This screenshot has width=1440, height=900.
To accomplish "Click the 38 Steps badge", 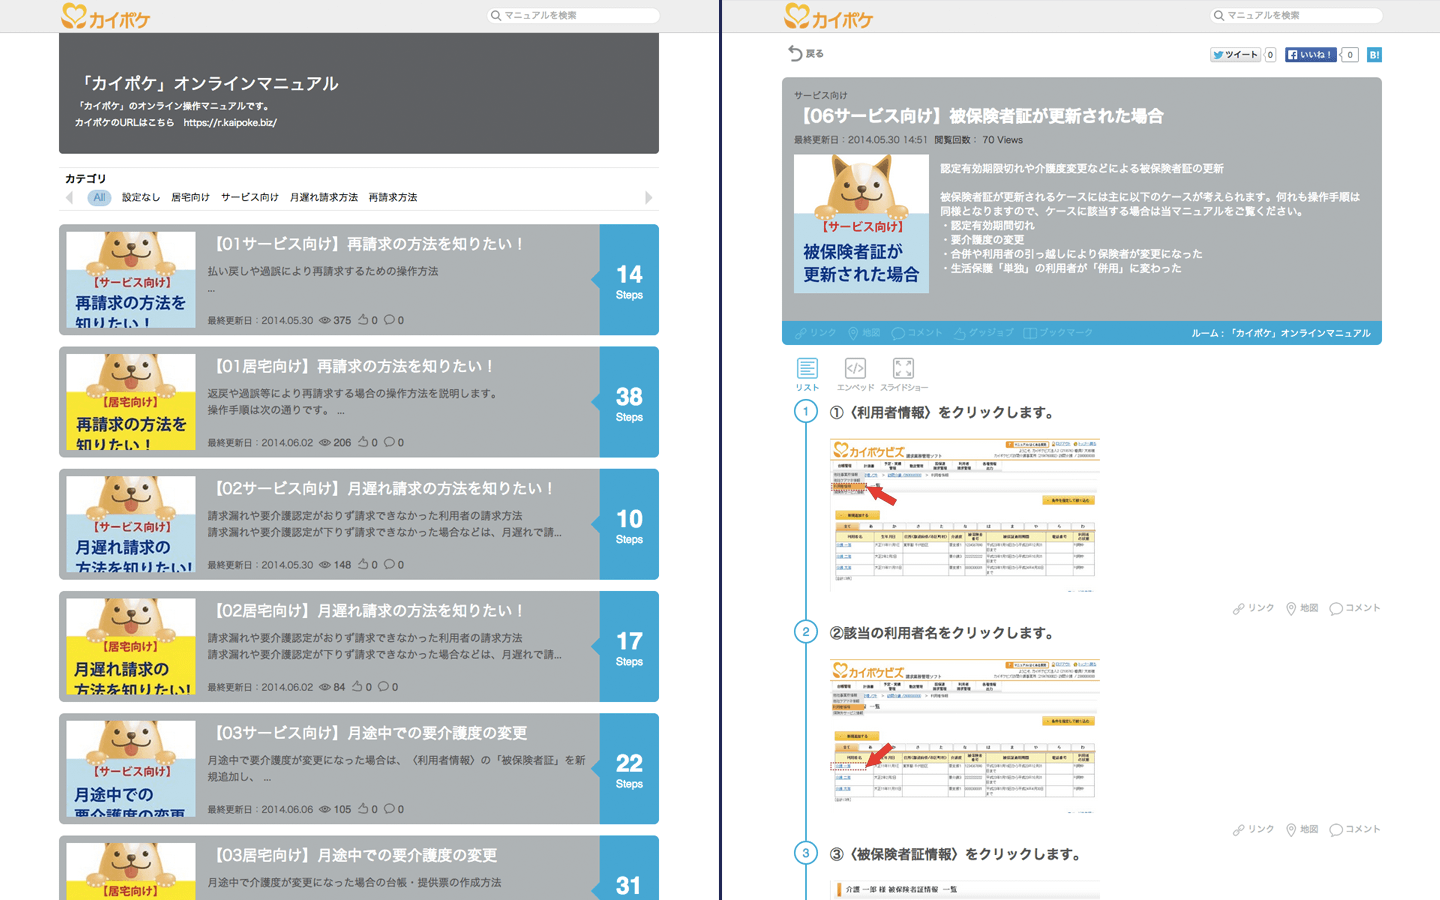I will pyautogui.click(x=629, y=402).
